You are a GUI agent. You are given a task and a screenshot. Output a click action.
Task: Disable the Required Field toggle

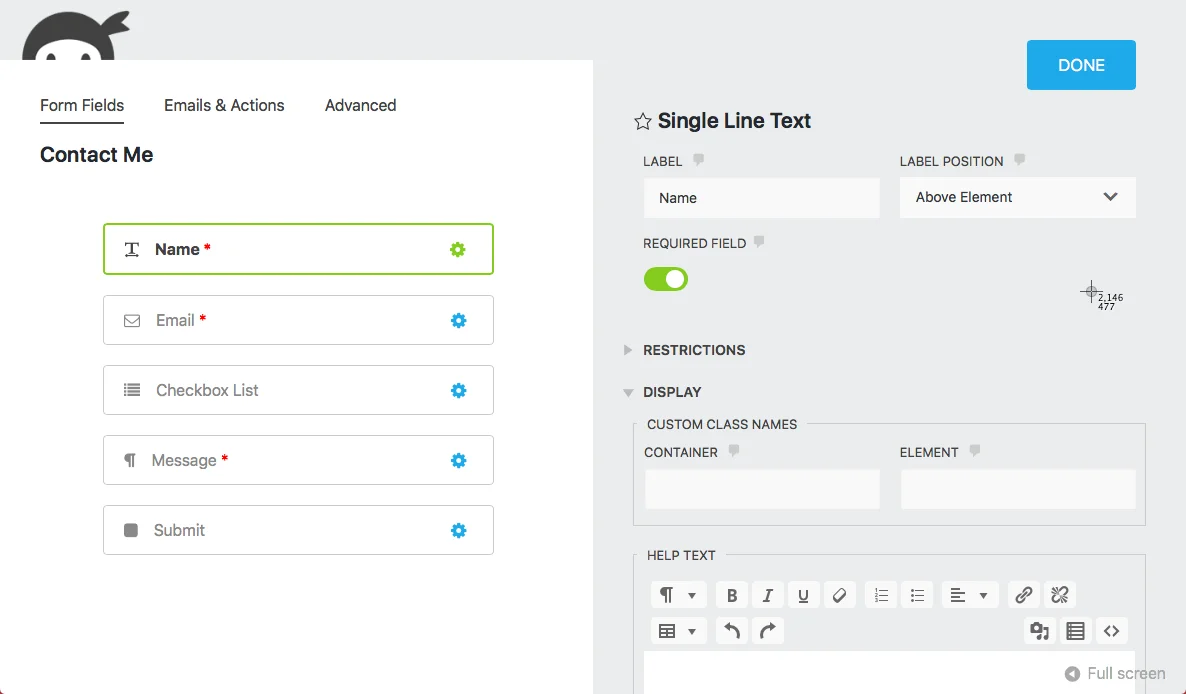[666, 279]
